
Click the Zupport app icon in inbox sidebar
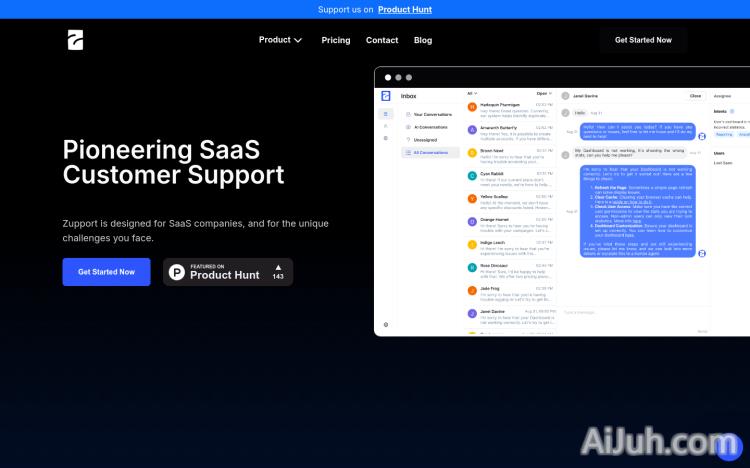click(x=386, y=96)
